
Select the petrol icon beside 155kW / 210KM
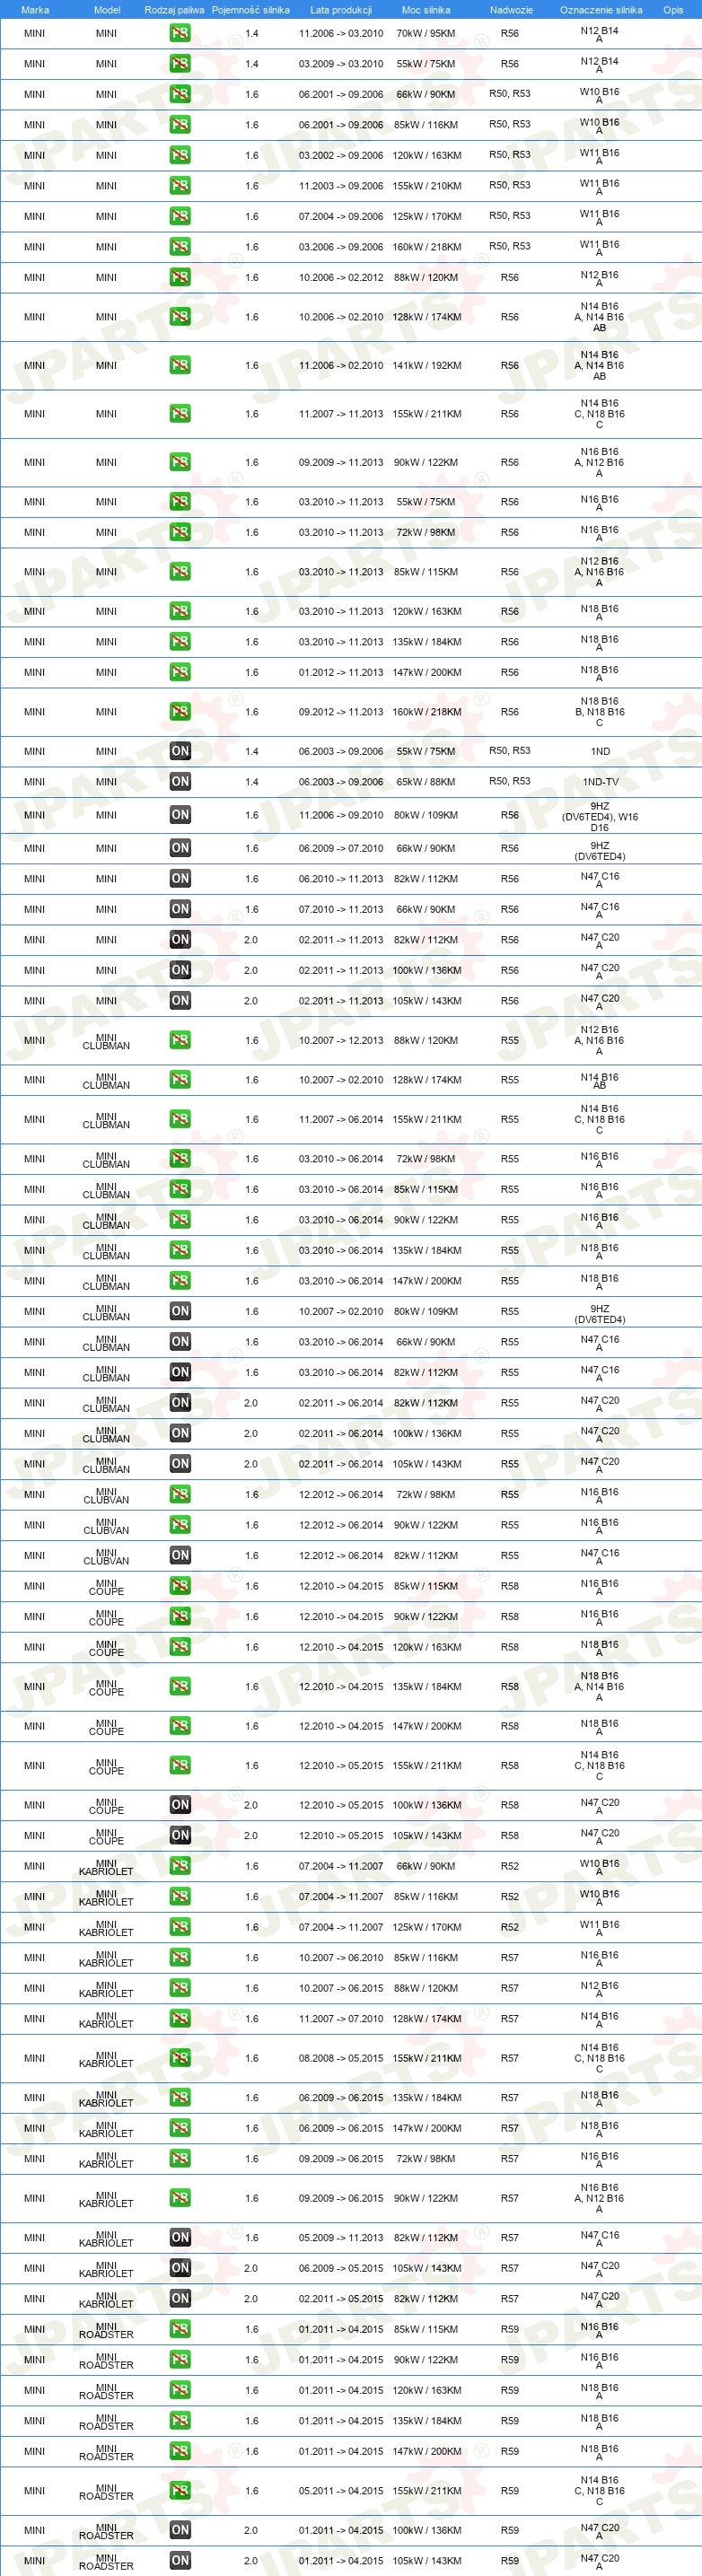180,186
